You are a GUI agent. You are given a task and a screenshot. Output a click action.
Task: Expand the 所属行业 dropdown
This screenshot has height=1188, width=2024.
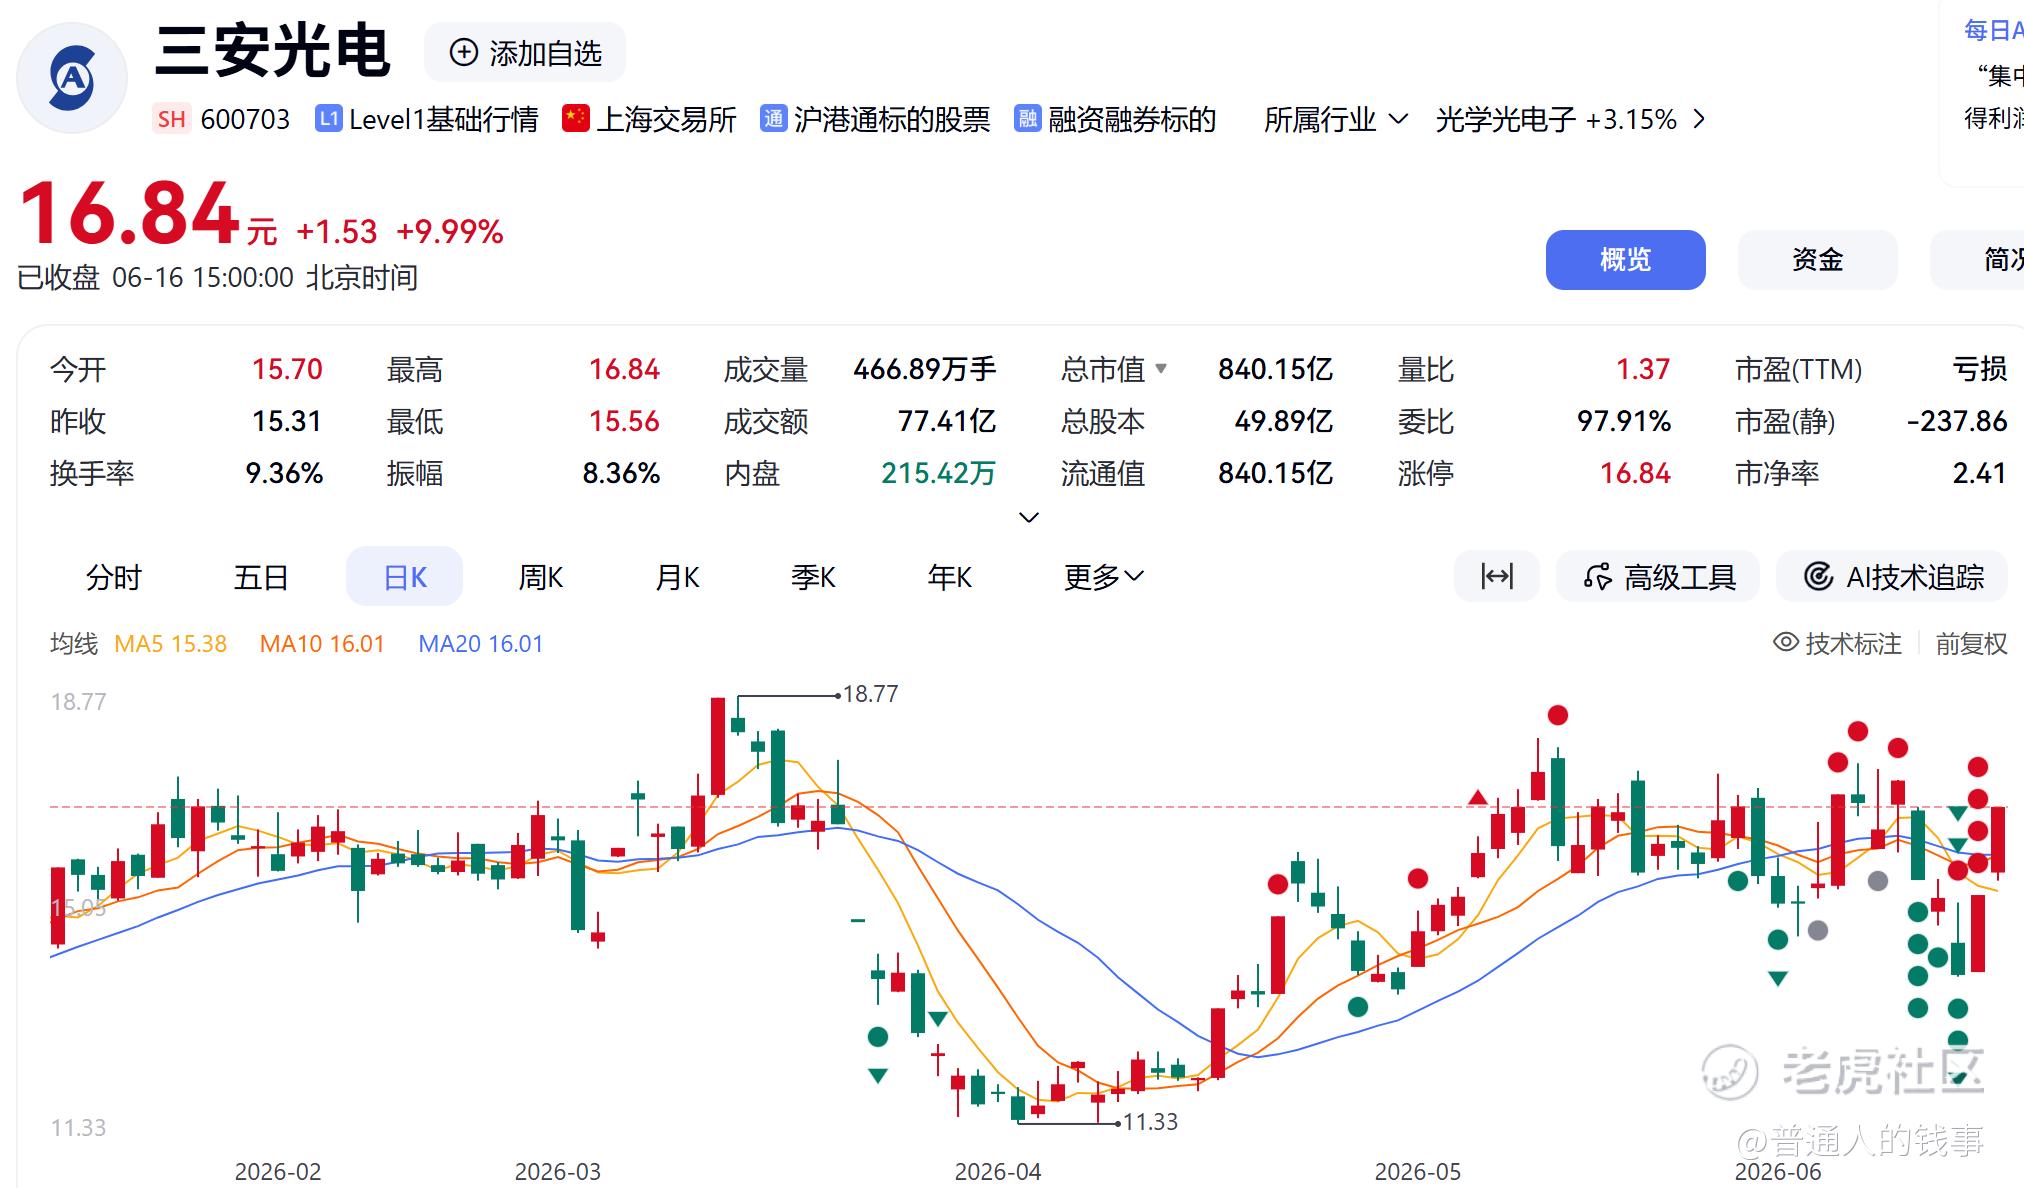point(1336,119)
